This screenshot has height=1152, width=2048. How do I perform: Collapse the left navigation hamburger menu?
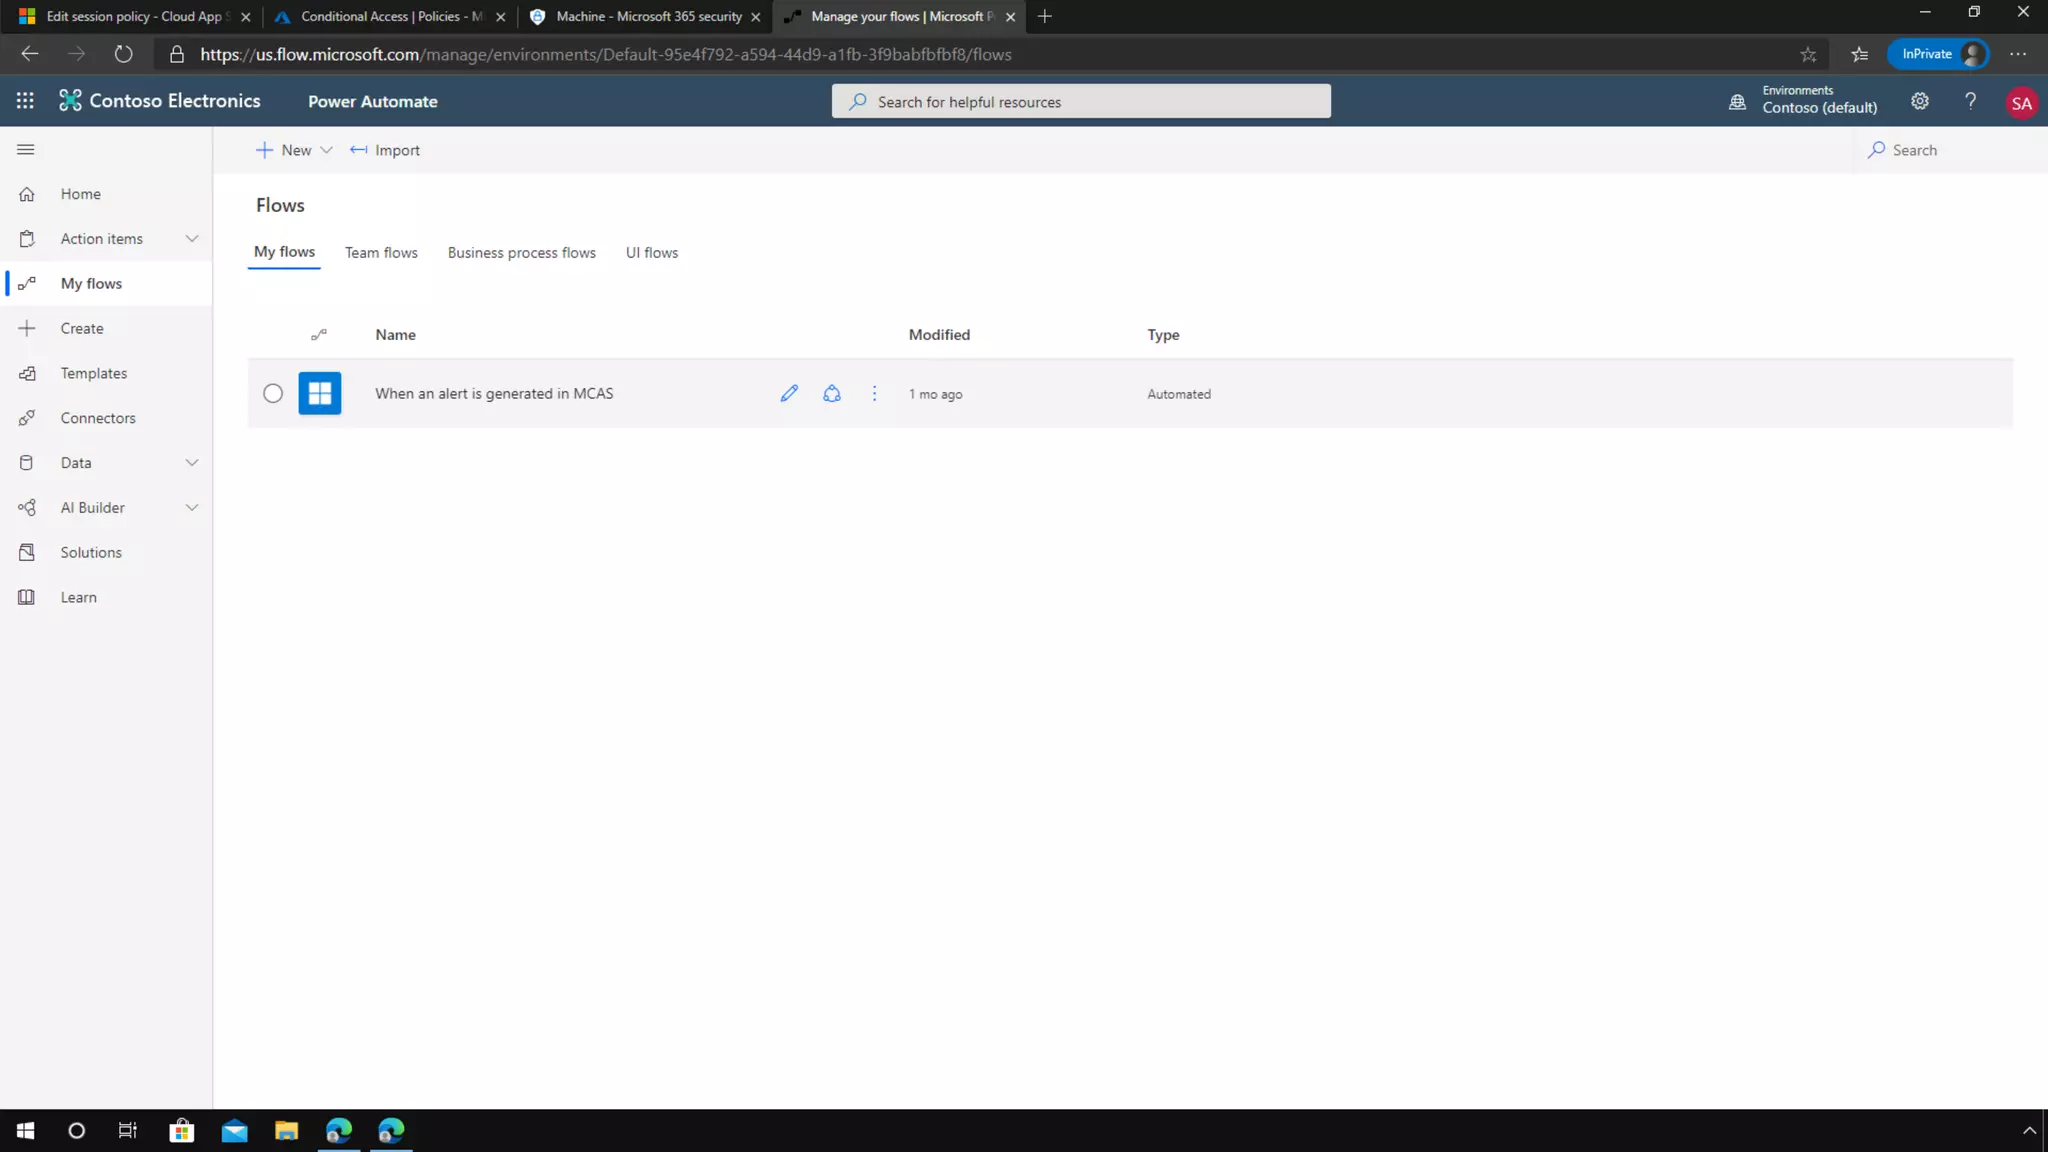(x=26, y=150)
